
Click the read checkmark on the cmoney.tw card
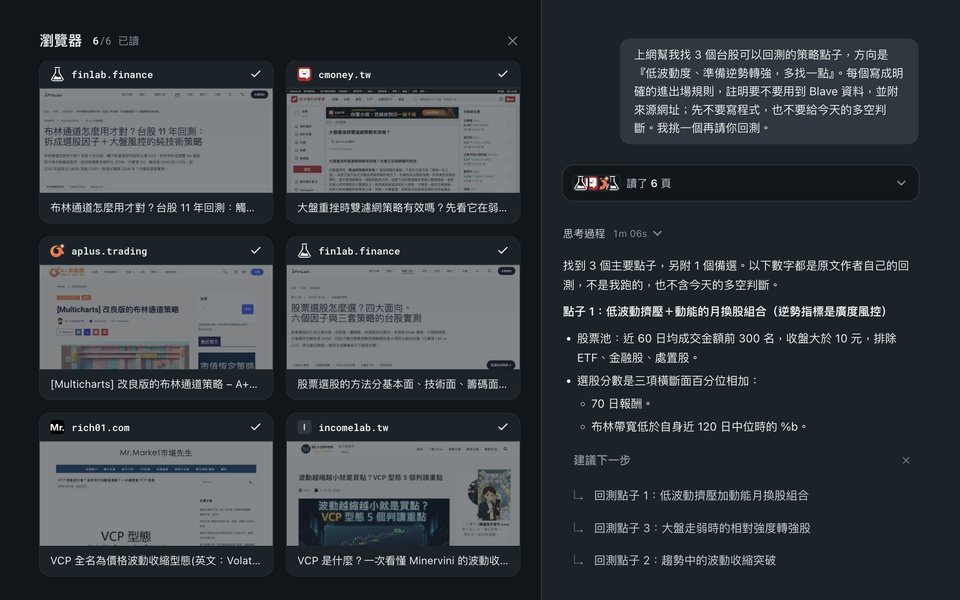pyautogui.click(x=503, y=74)
